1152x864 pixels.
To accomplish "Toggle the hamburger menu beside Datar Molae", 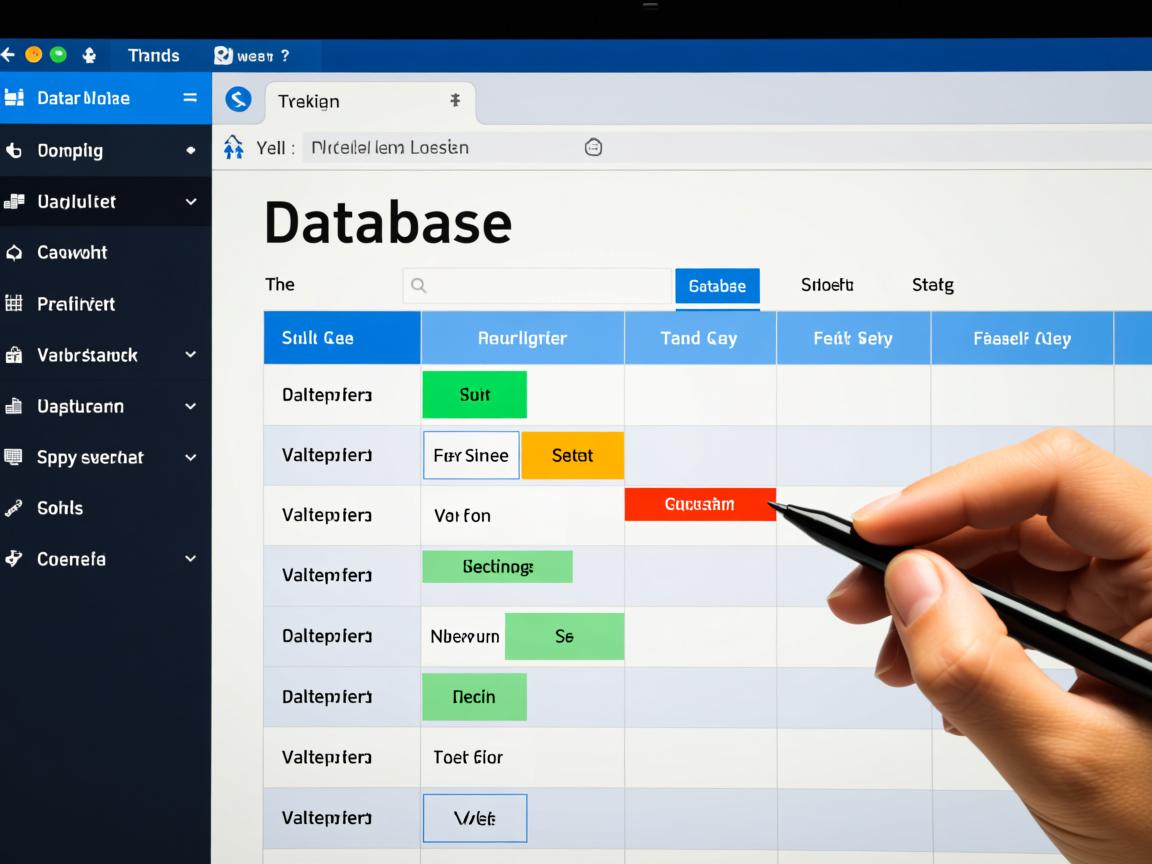I will tap(190, 98).
